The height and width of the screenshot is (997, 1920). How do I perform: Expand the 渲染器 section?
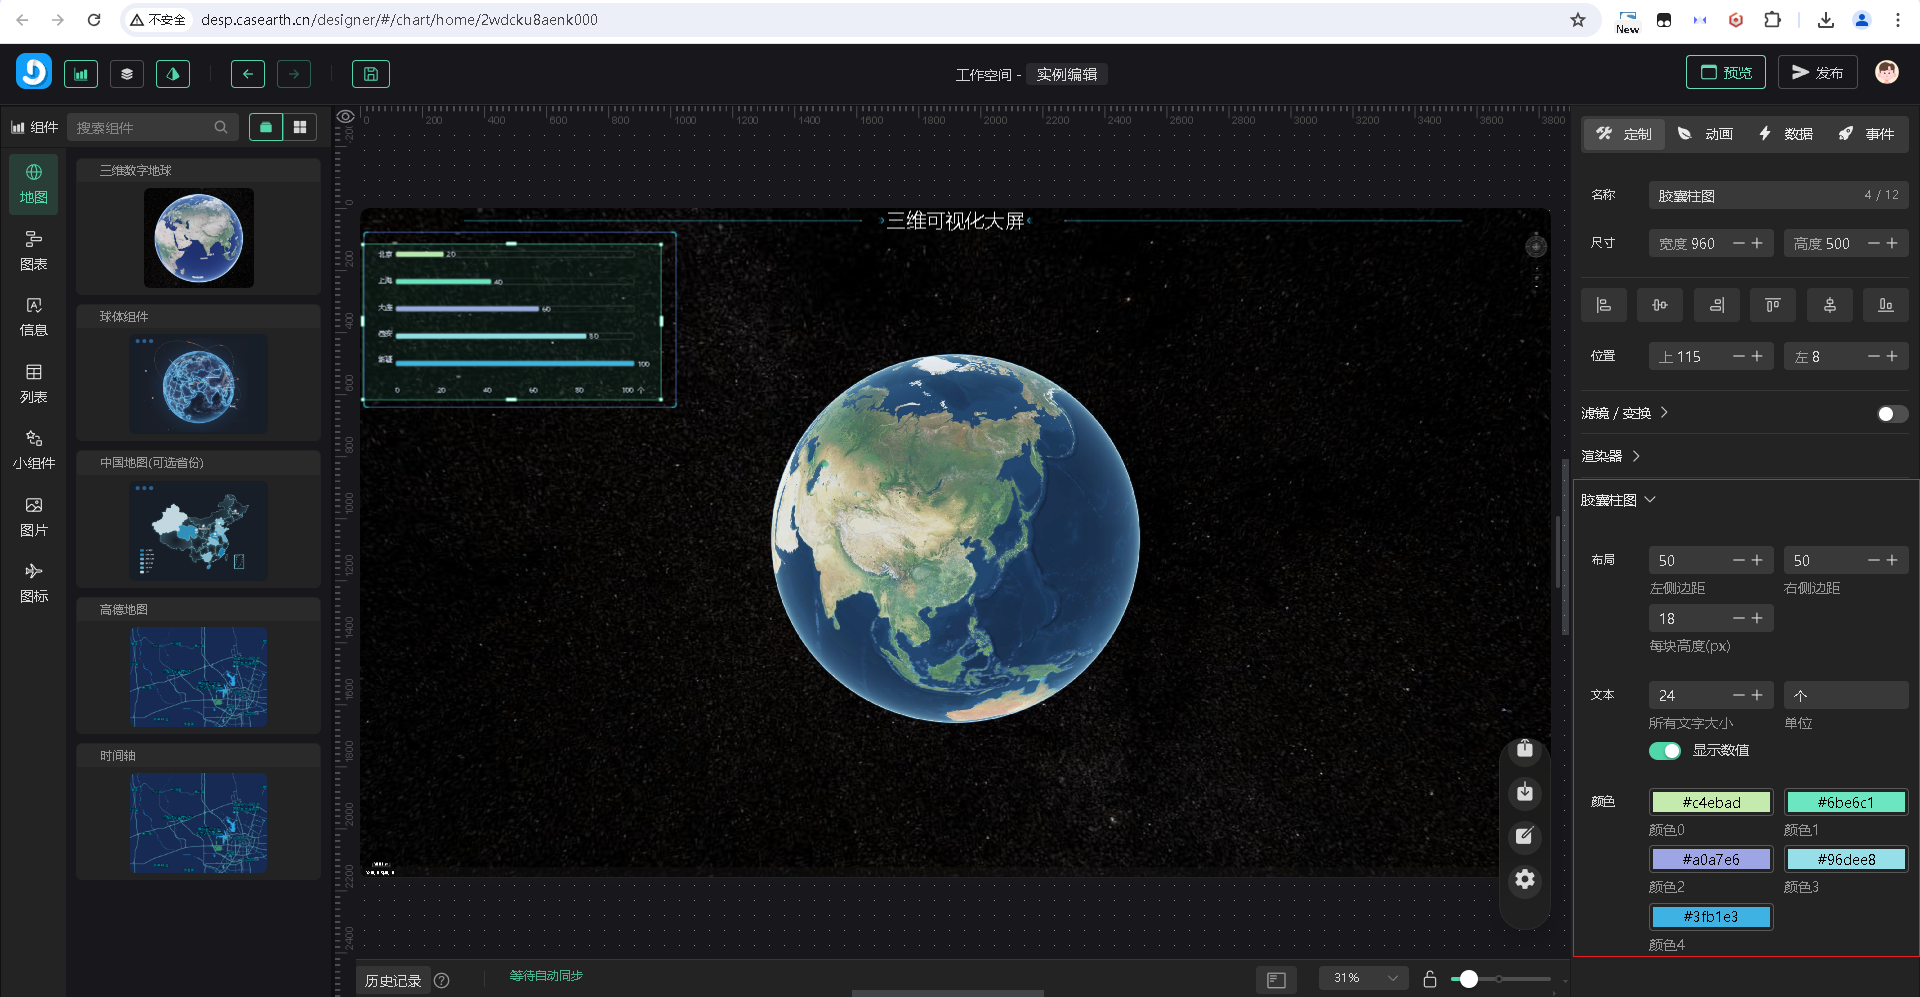tap(1611, 456)
